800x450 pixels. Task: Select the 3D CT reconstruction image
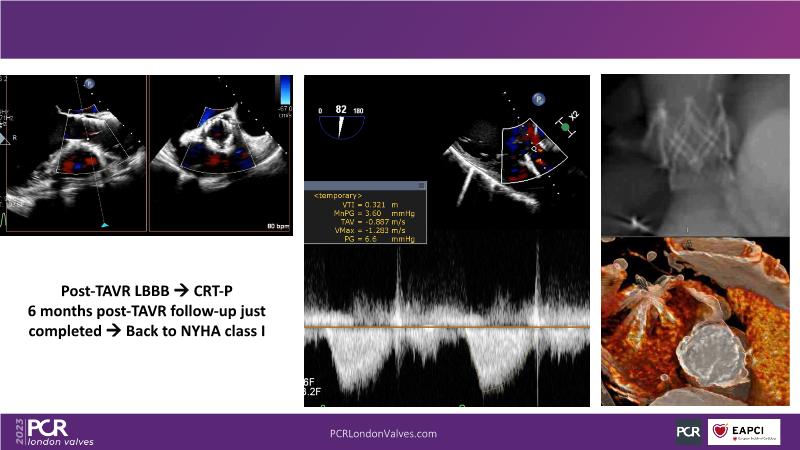[x=693, y=320]
